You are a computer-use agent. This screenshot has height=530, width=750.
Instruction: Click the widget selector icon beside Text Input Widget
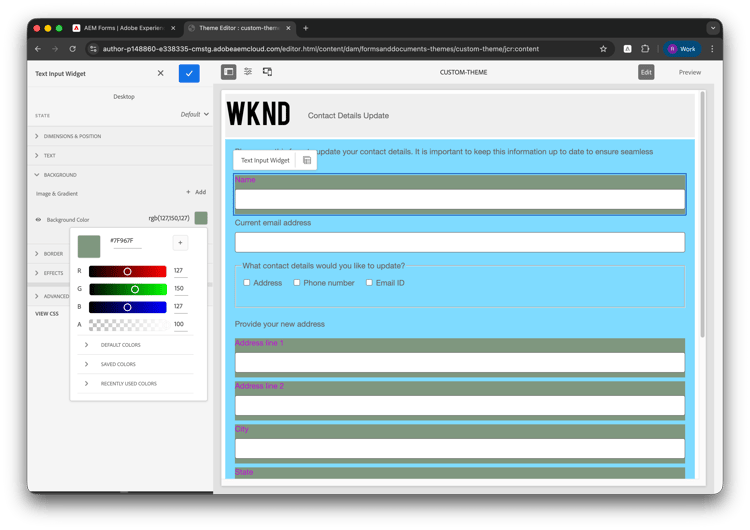pyautogui.click(x=307, y=160)
